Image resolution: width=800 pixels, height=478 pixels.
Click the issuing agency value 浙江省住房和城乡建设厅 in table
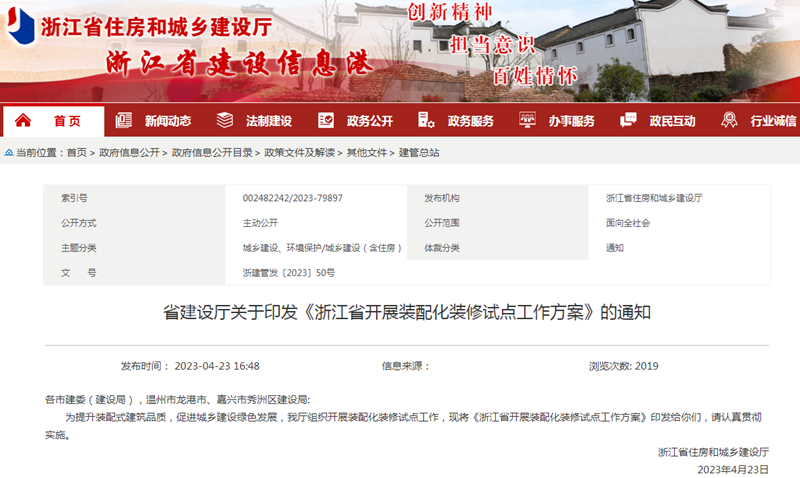[654, 198]
